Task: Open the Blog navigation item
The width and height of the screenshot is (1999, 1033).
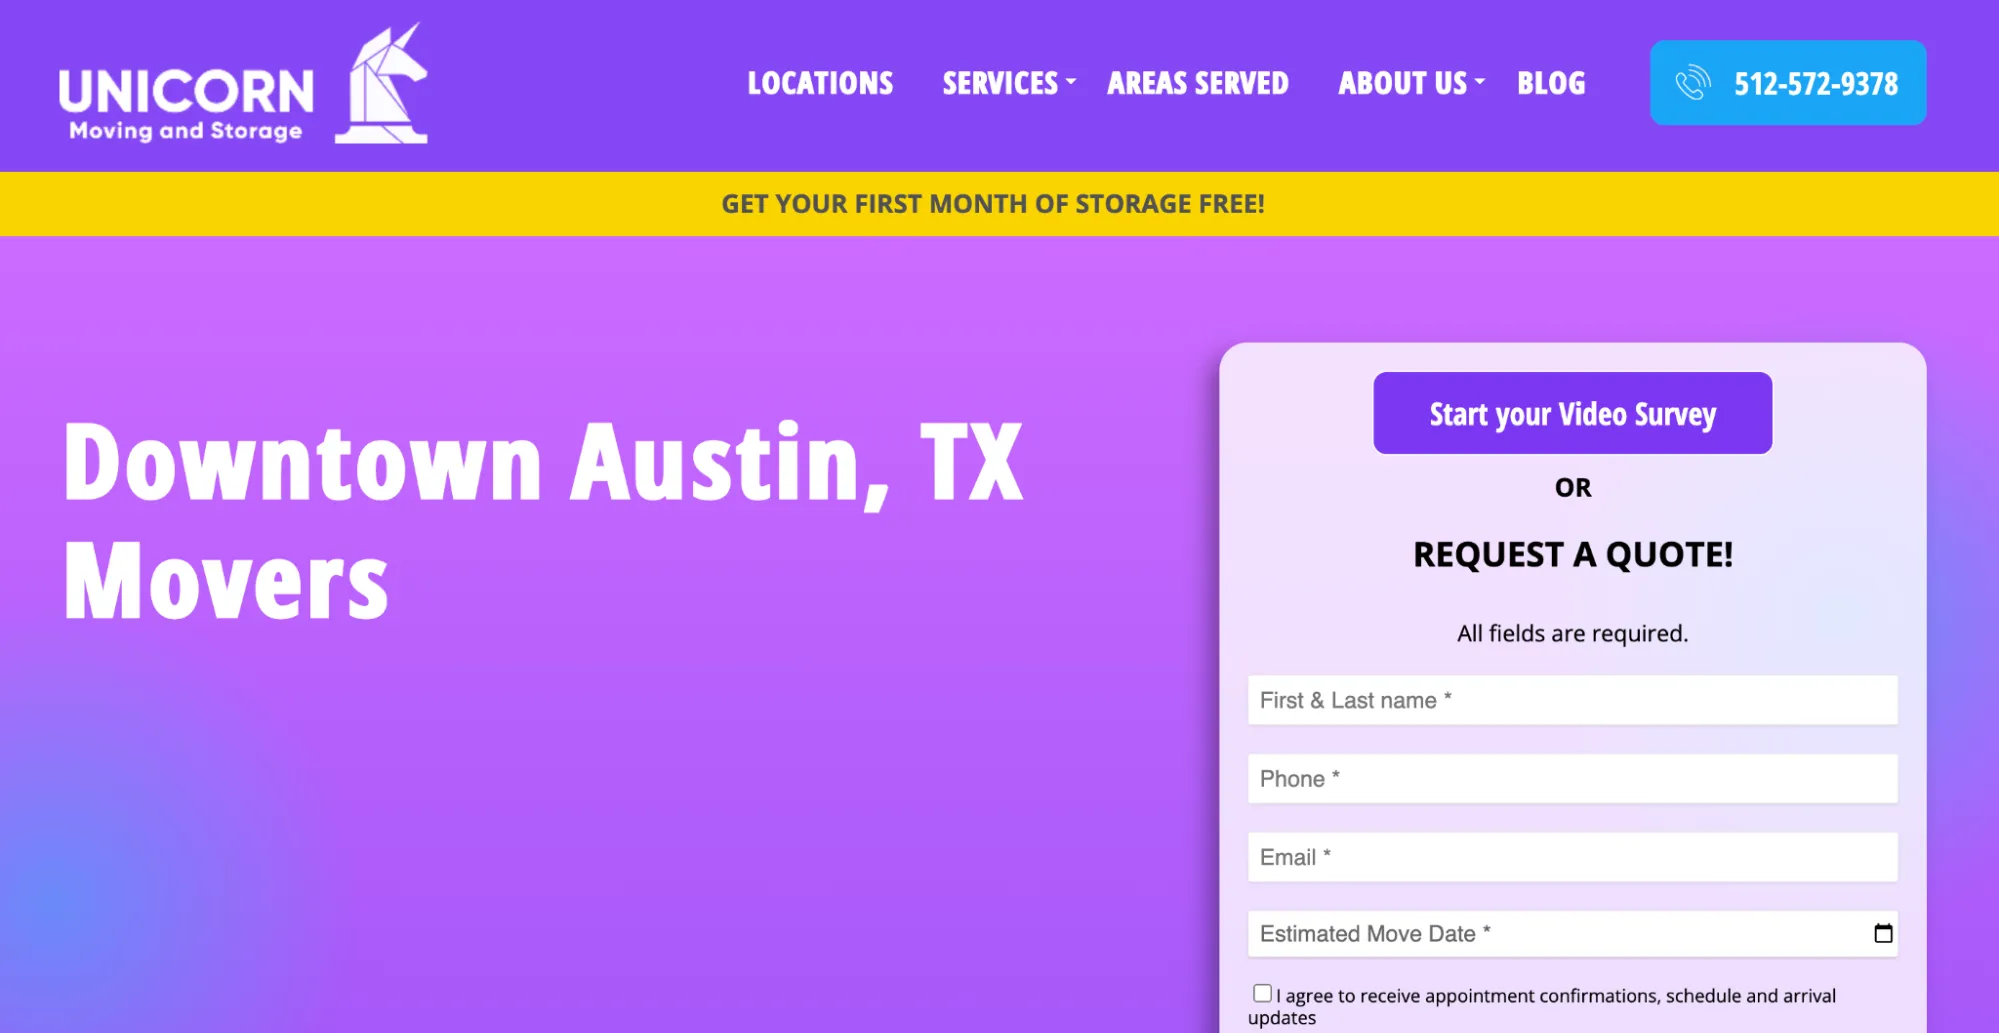Action: point(1551,84)
